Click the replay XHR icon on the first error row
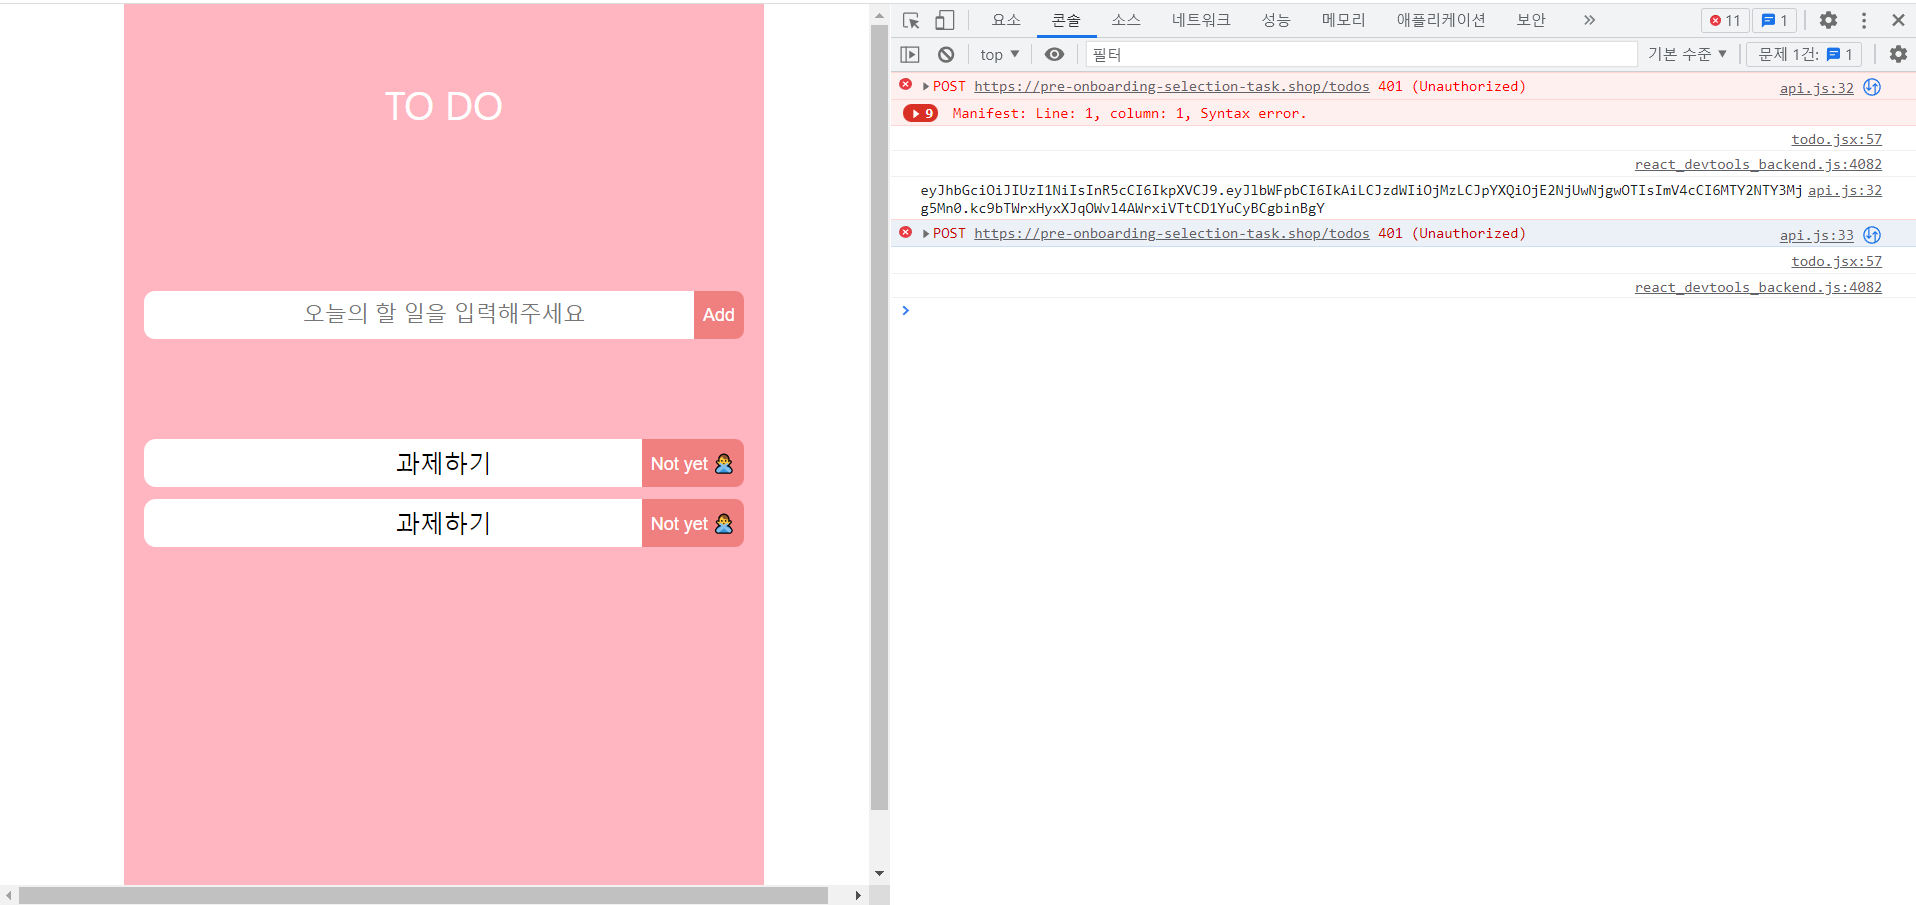1916x905 pixels. [x=1872, y=87]
